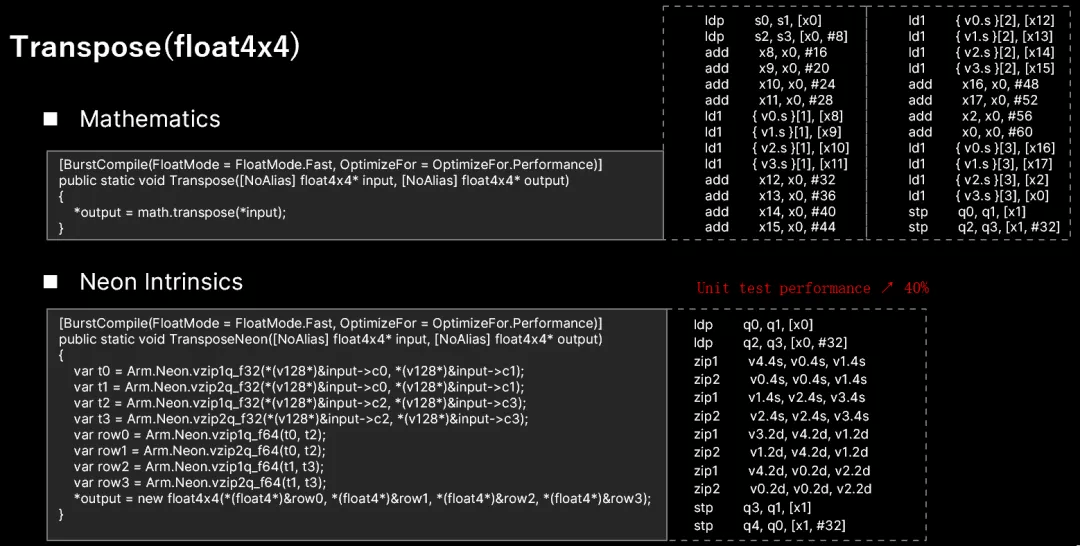Image resolution: width=1080 pixels, height=546 pixels.
Task: Select the Transpose(float4x4) slide title
Action: click(x=155, y=47)
